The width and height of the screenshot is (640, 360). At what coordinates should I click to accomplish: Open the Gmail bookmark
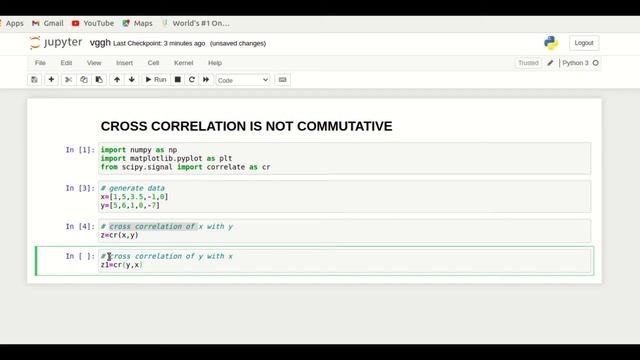(48, 23)
